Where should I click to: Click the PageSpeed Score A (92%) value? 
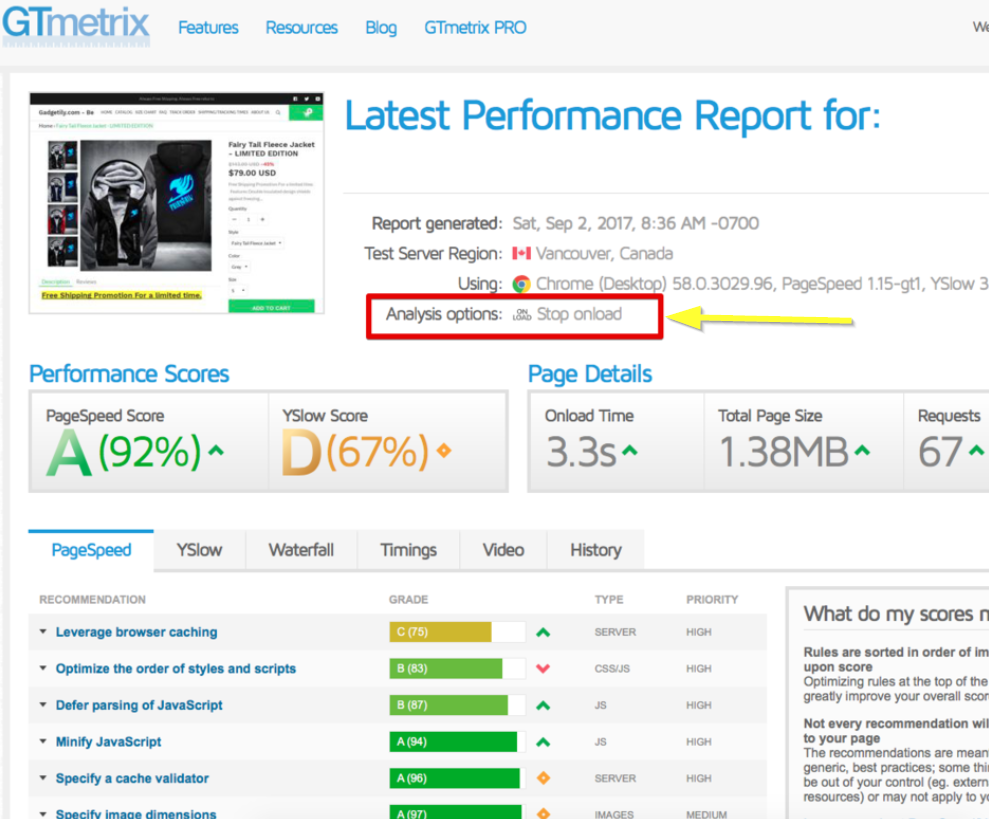pyautogui.click(x=124, y=451)
